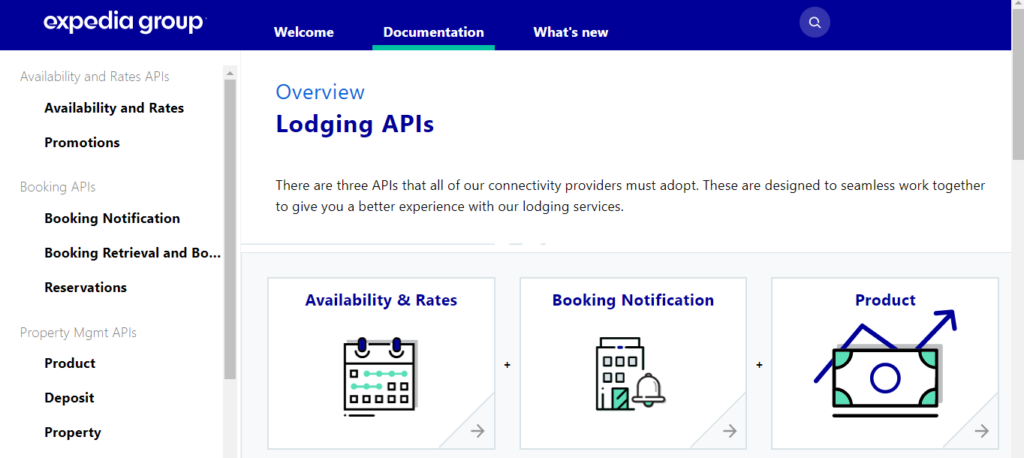The width and height of the screenshot is (1024, 458).
Task: Click the arrow on Product card
Action: click(982, 431)
